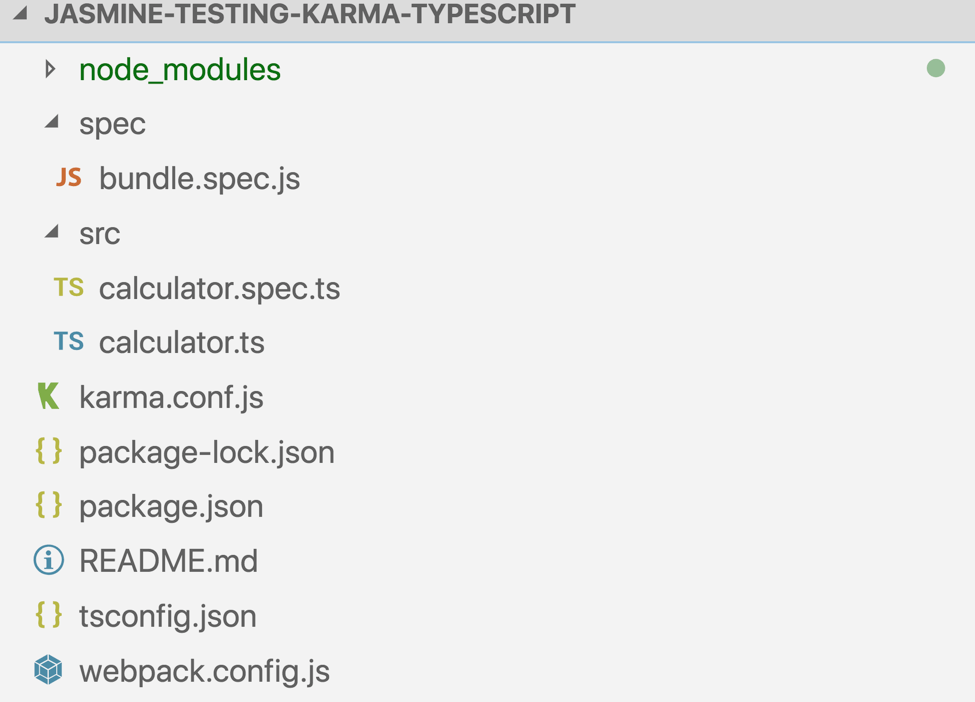975x702 pixels.
Task: Click the JS icon beside bundle.spec.js
Action: [x=68, y=178]
